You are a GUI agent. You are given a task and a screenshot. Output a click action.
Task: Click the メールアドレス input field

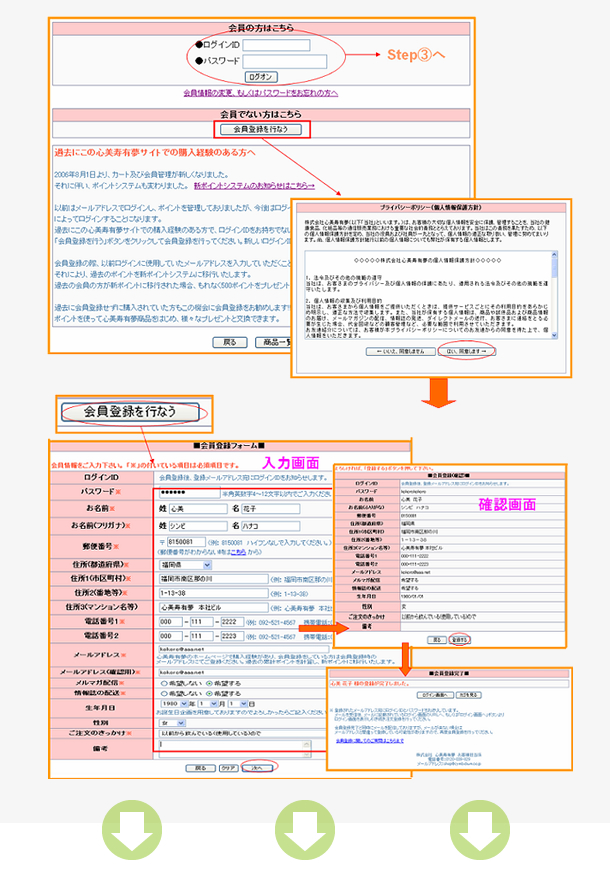[244, 648]
